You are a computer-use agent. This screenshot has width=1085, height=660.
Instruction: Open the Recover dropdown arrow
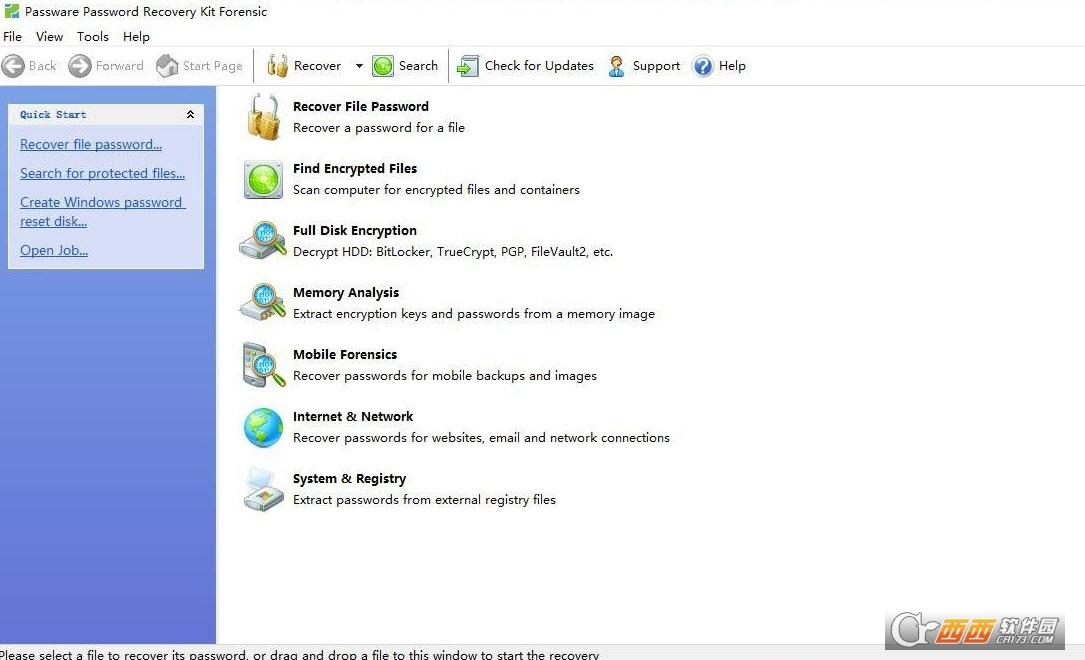point(359,66)
